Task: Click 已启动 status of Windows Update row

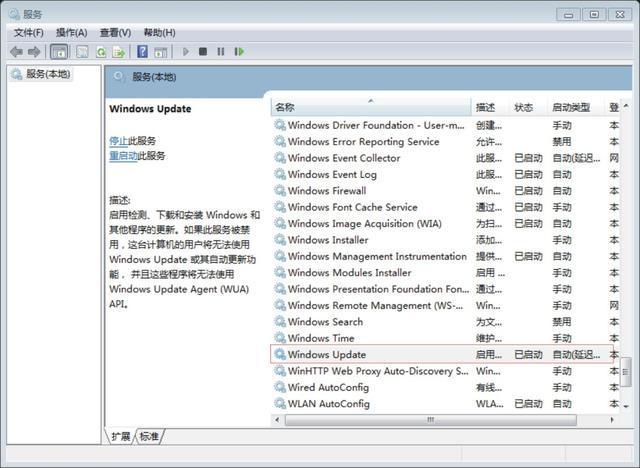Action: (528, 355)
